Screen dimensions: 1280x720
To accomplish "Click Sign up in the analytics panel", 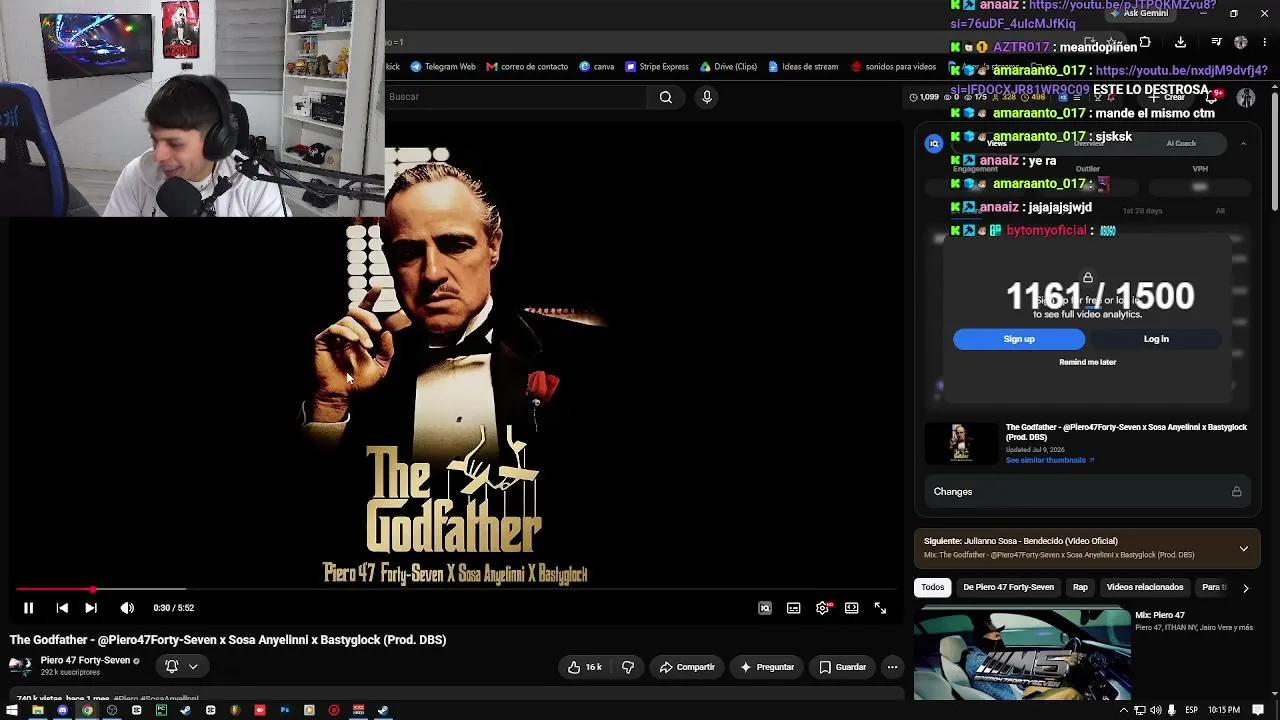I will click(x=1019, y=339).
